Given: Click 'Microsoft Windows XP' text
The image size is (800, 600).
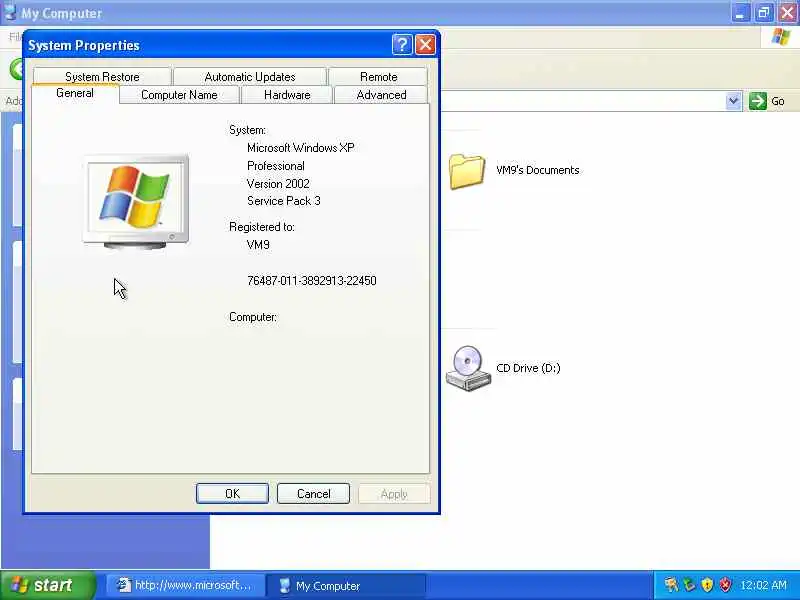Looking at the screenshot, I should pos(301,148).
